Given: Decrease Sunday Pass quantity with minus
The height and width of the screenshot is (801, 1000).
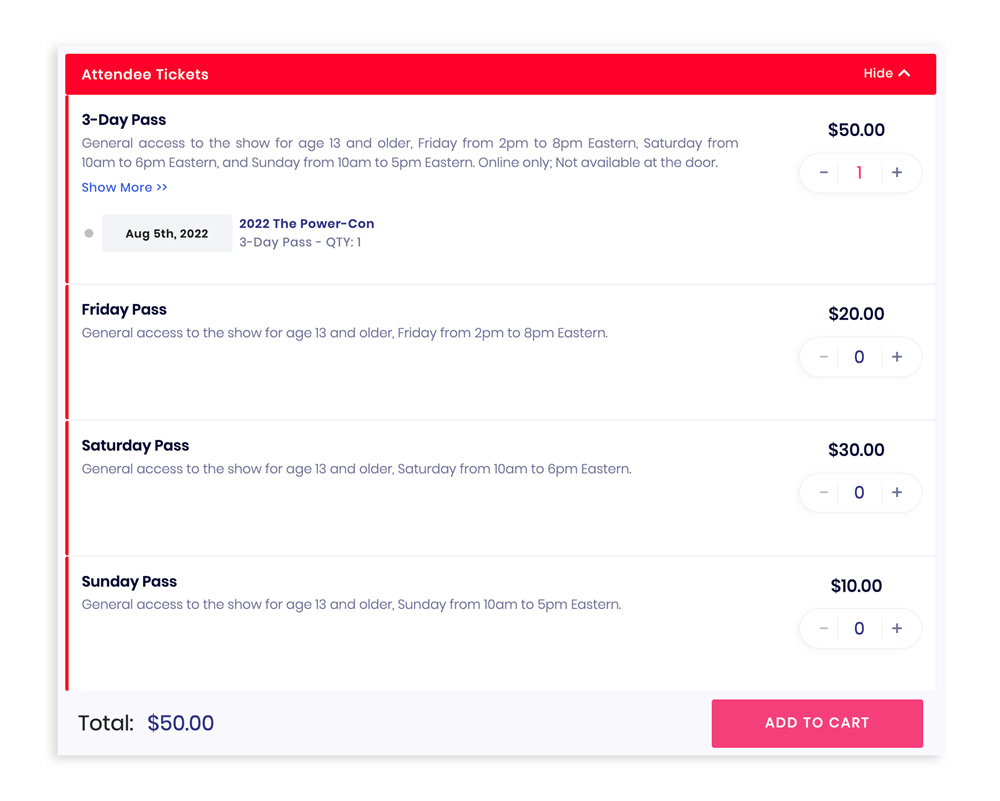Looking at the screenshot, I should click(x=823, y=628).
